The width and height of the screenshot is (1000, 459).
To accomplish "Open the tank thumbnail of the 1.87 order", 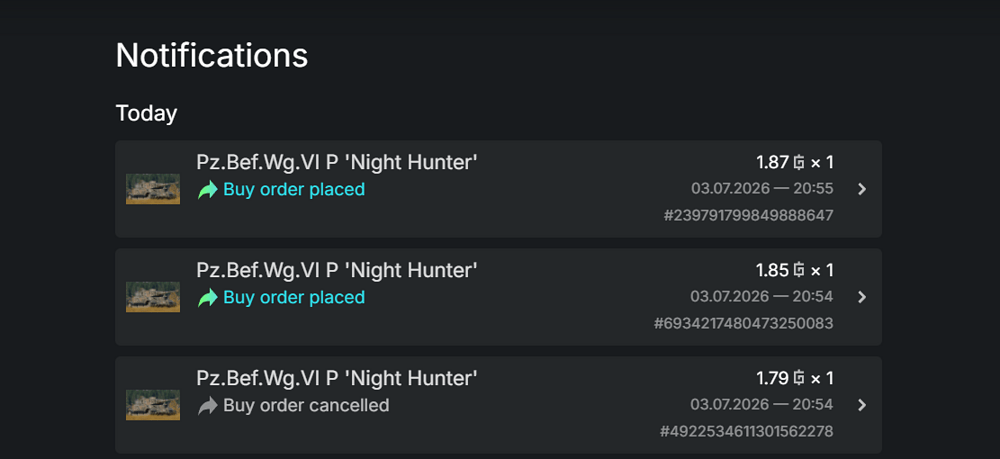I will pos(153,189).
